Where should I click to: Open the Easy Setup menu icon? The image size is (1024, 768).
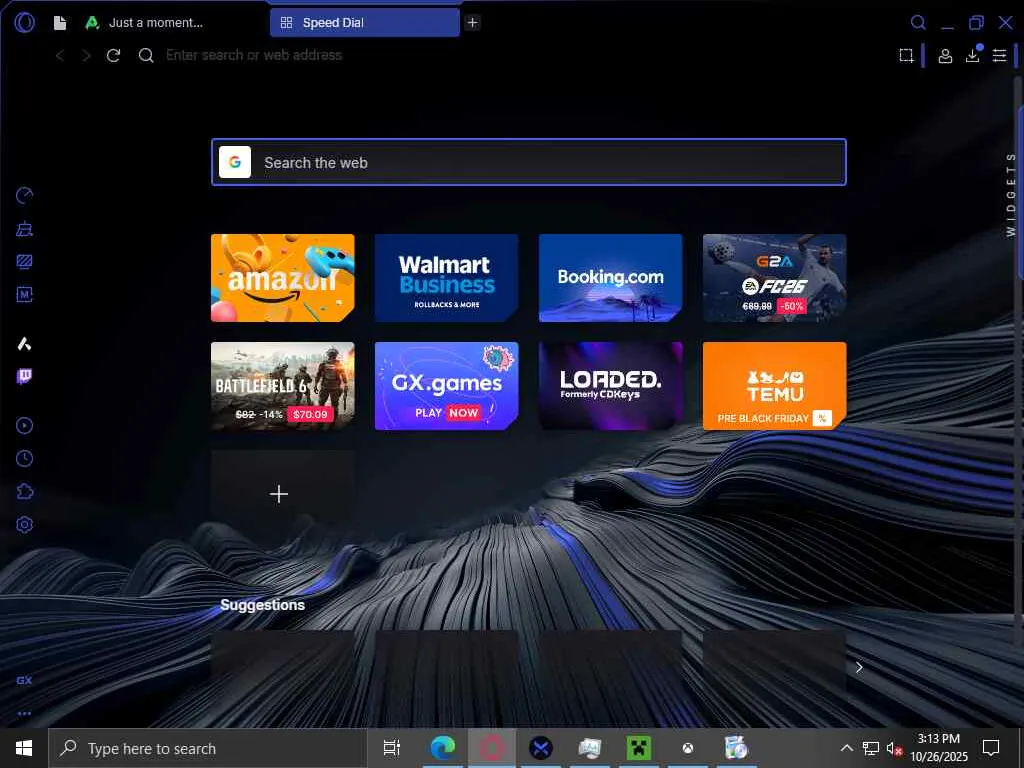coord(999,56)
